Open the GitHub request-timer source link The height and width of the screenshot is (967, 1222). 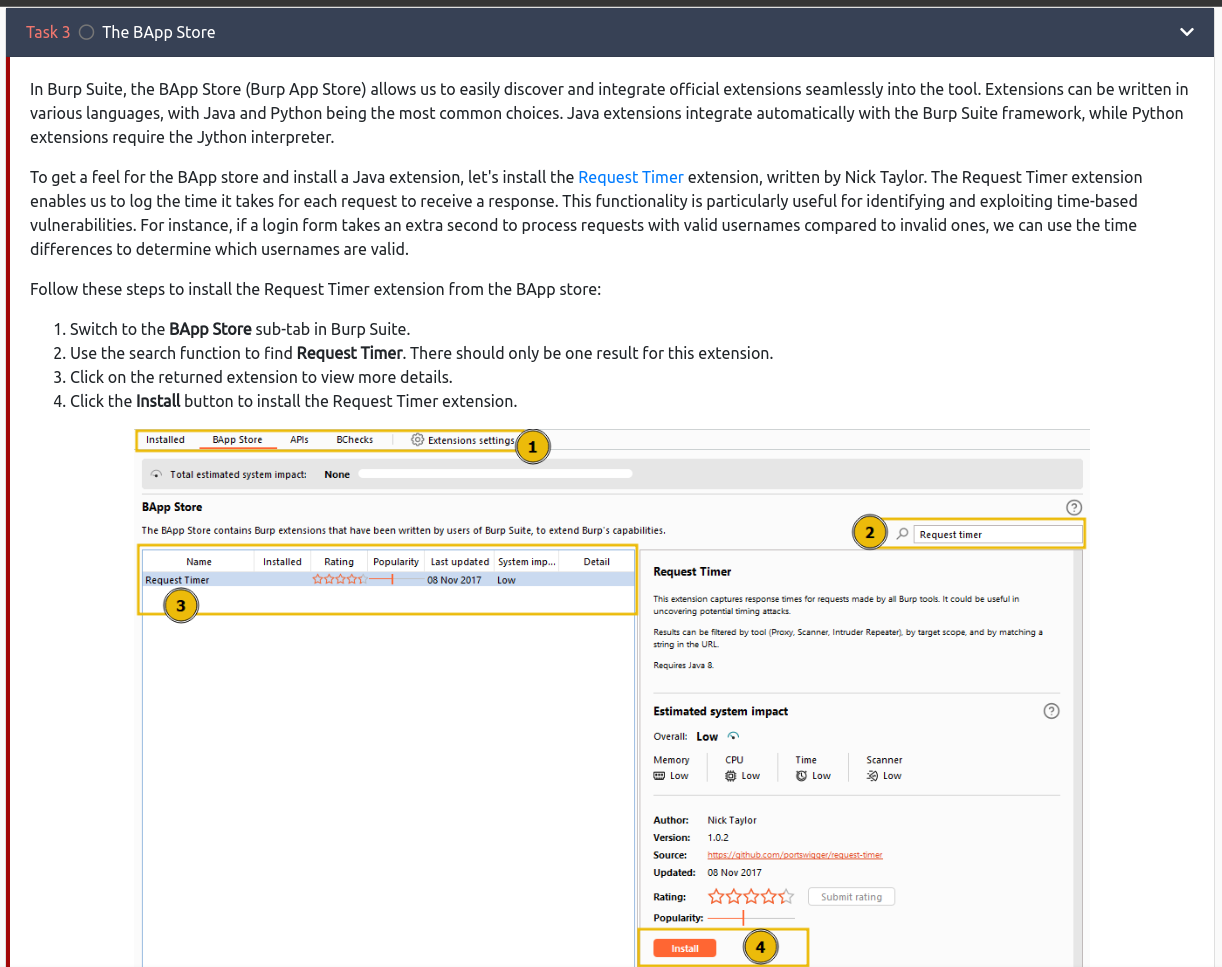click(794, 855)
